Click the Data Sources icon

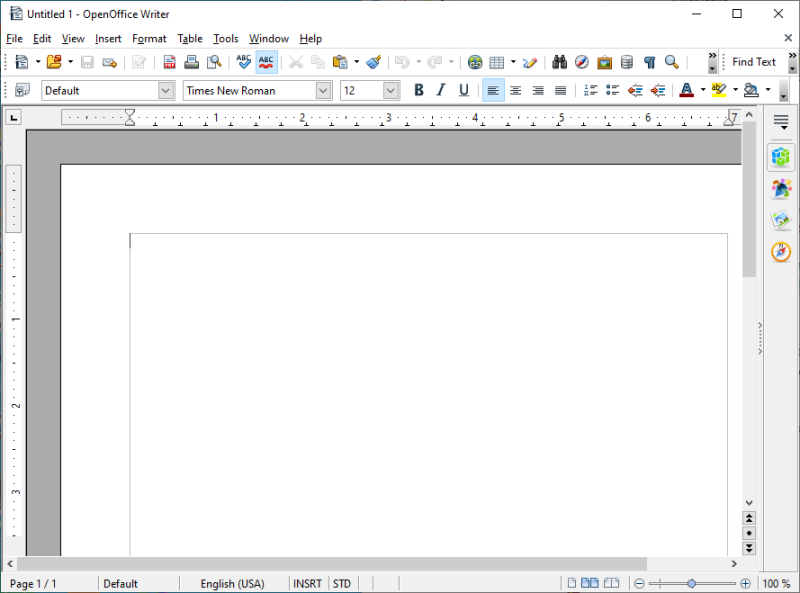point(626,62)
